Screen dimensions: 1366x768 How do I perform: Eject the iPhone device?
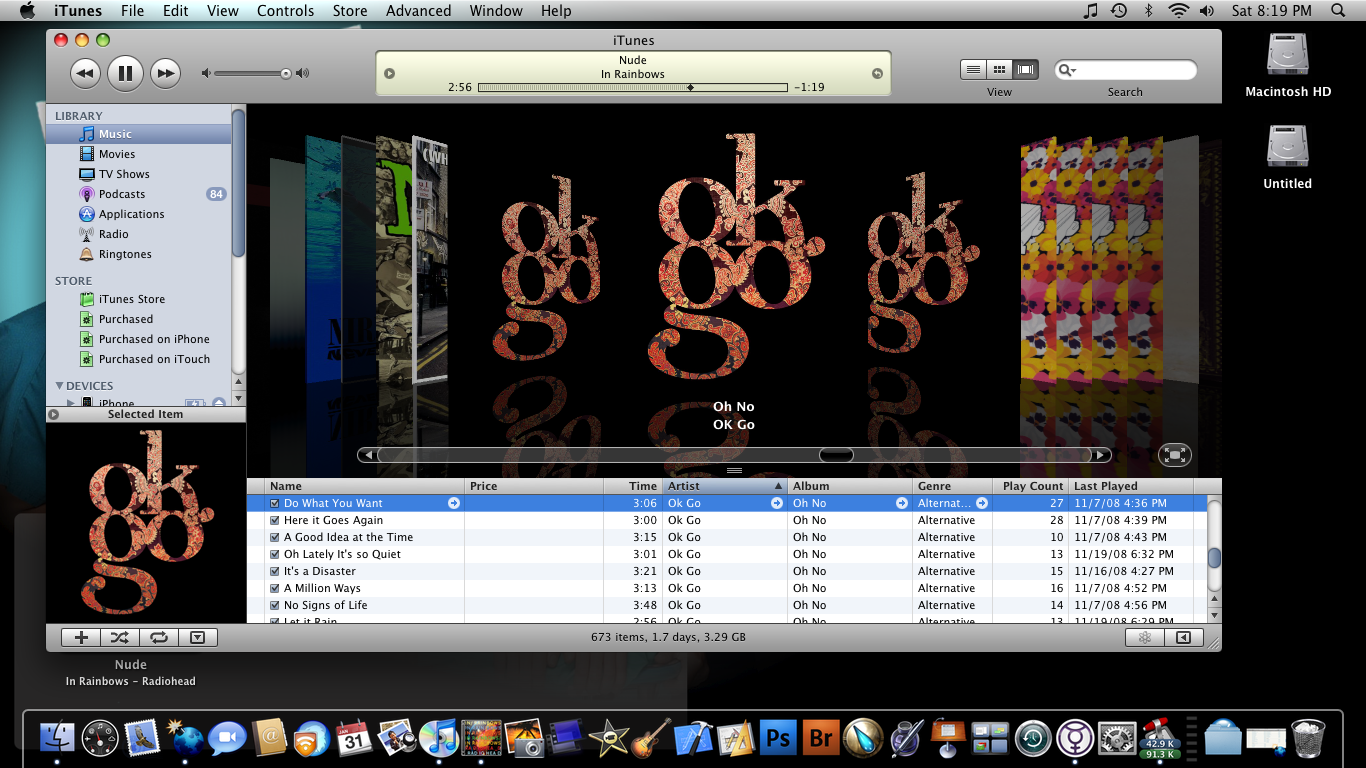pos(219,403)
